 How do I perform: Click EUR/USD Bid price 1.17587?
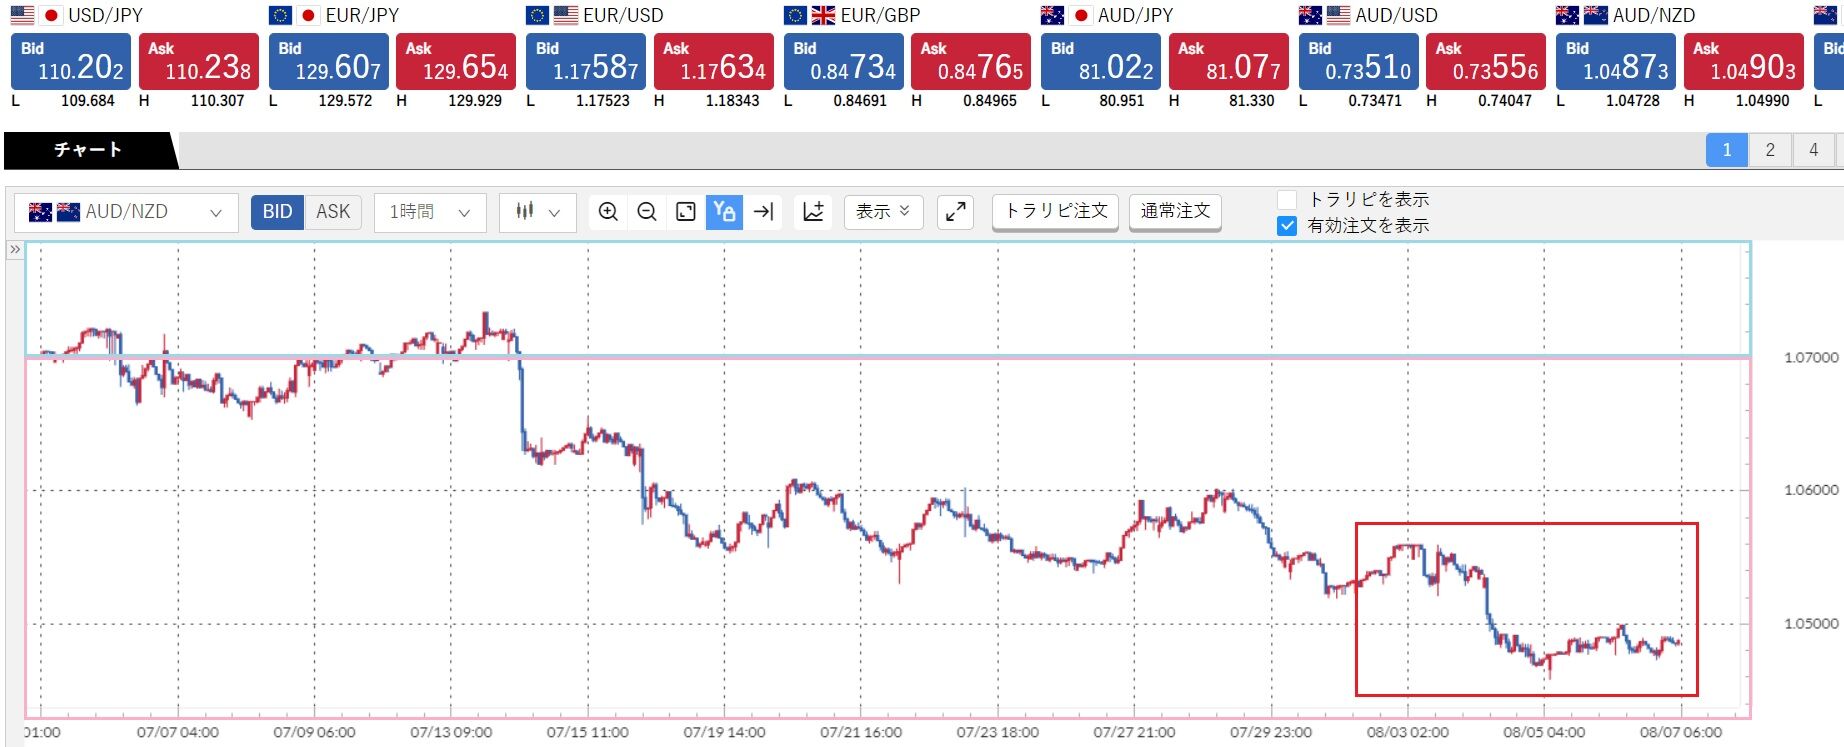coord(586,61)
